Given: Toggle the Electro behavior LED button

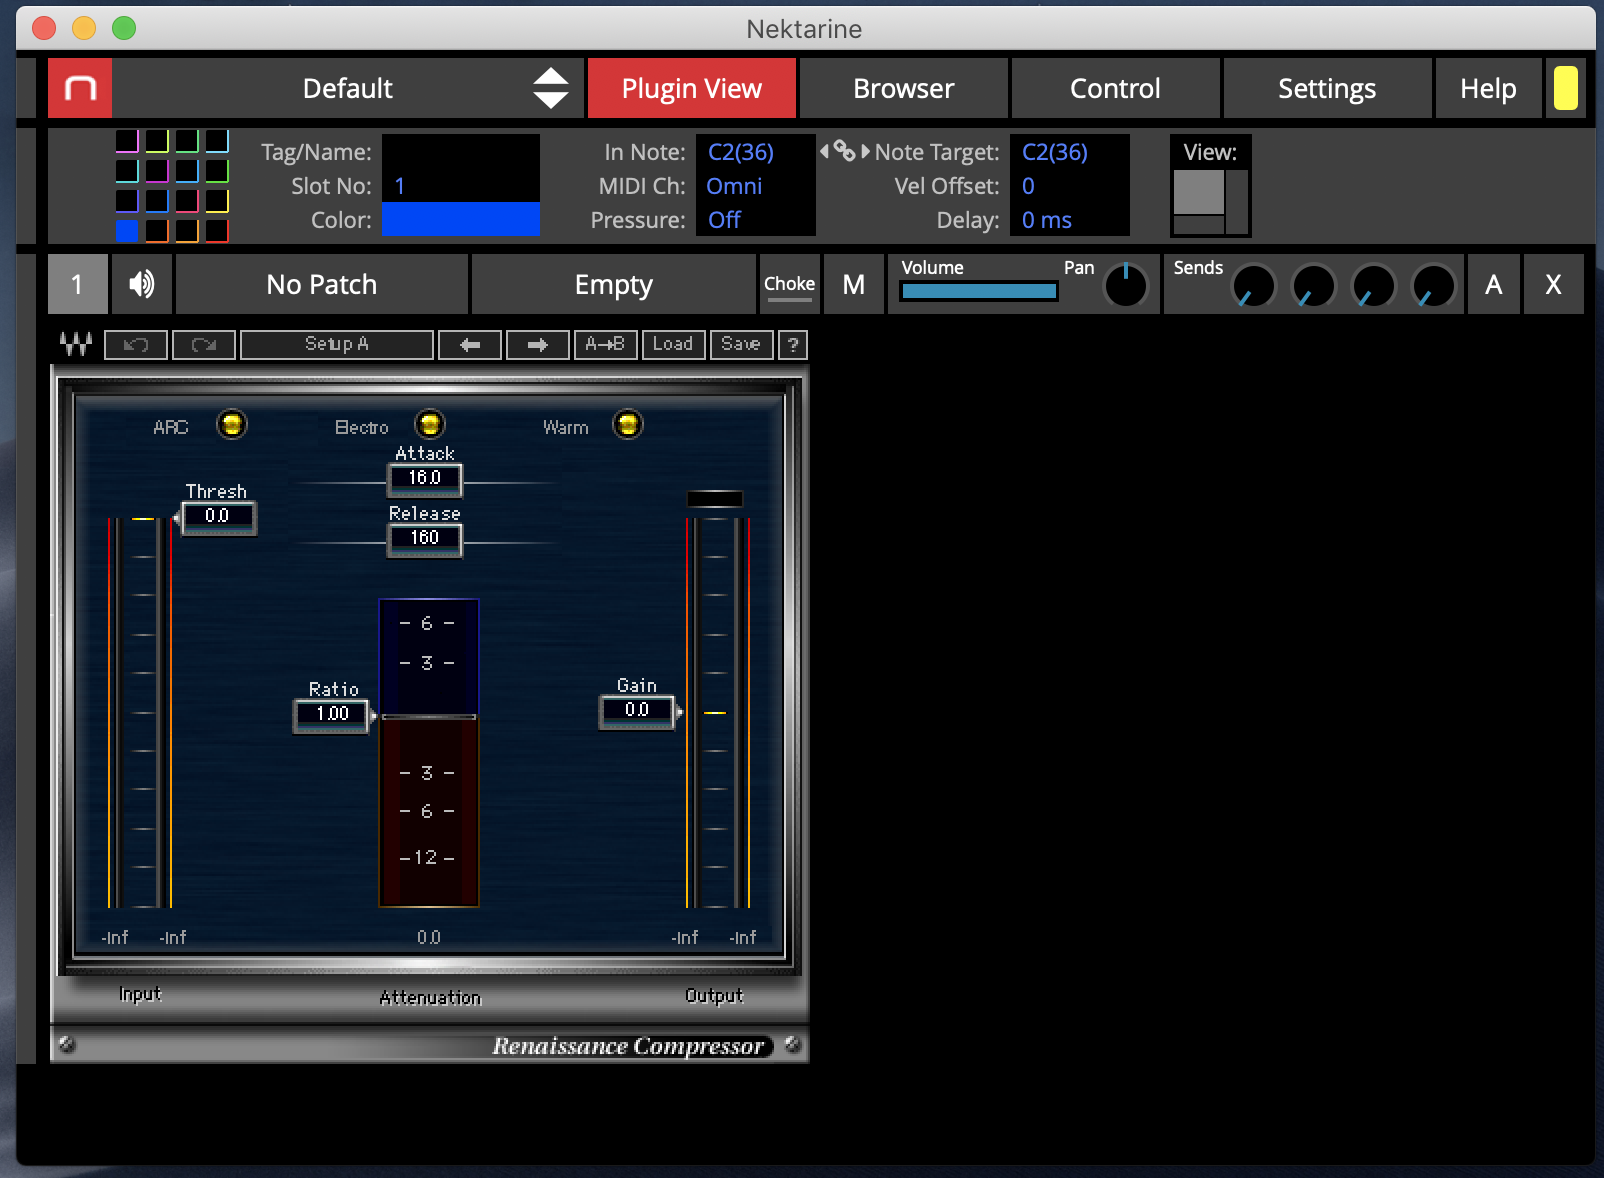Looking at the screenshot, I should (x=430, y=424).
